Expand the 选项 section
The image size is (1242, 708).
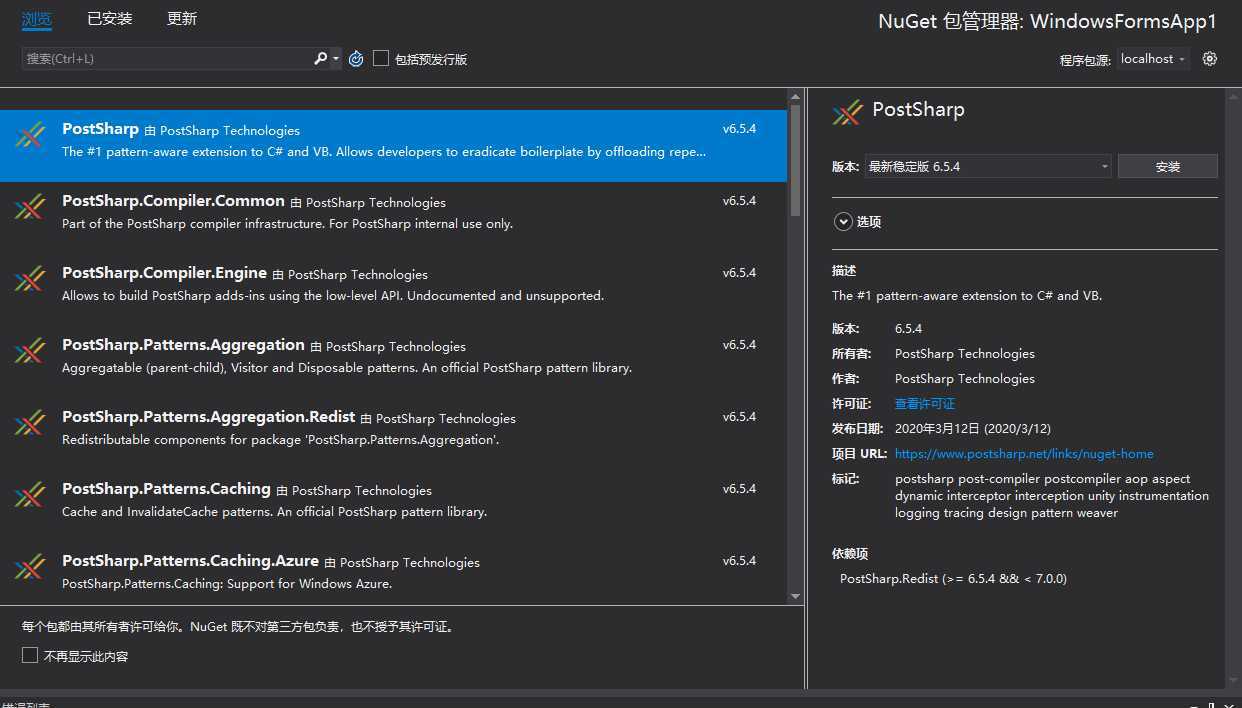click(x=843, y=222)
